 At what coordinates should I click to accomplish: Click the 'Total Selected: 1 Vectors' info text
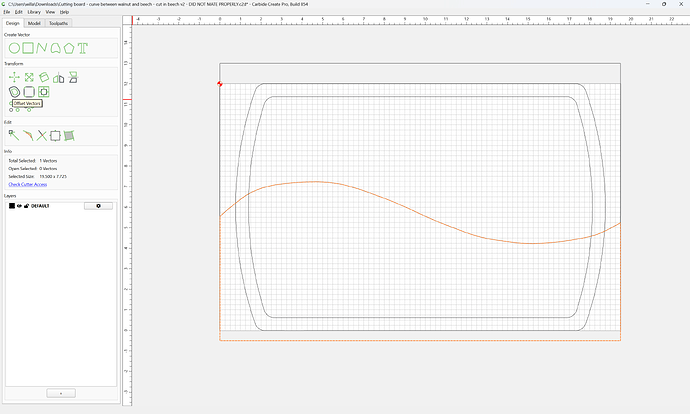(x=33, y=161)
